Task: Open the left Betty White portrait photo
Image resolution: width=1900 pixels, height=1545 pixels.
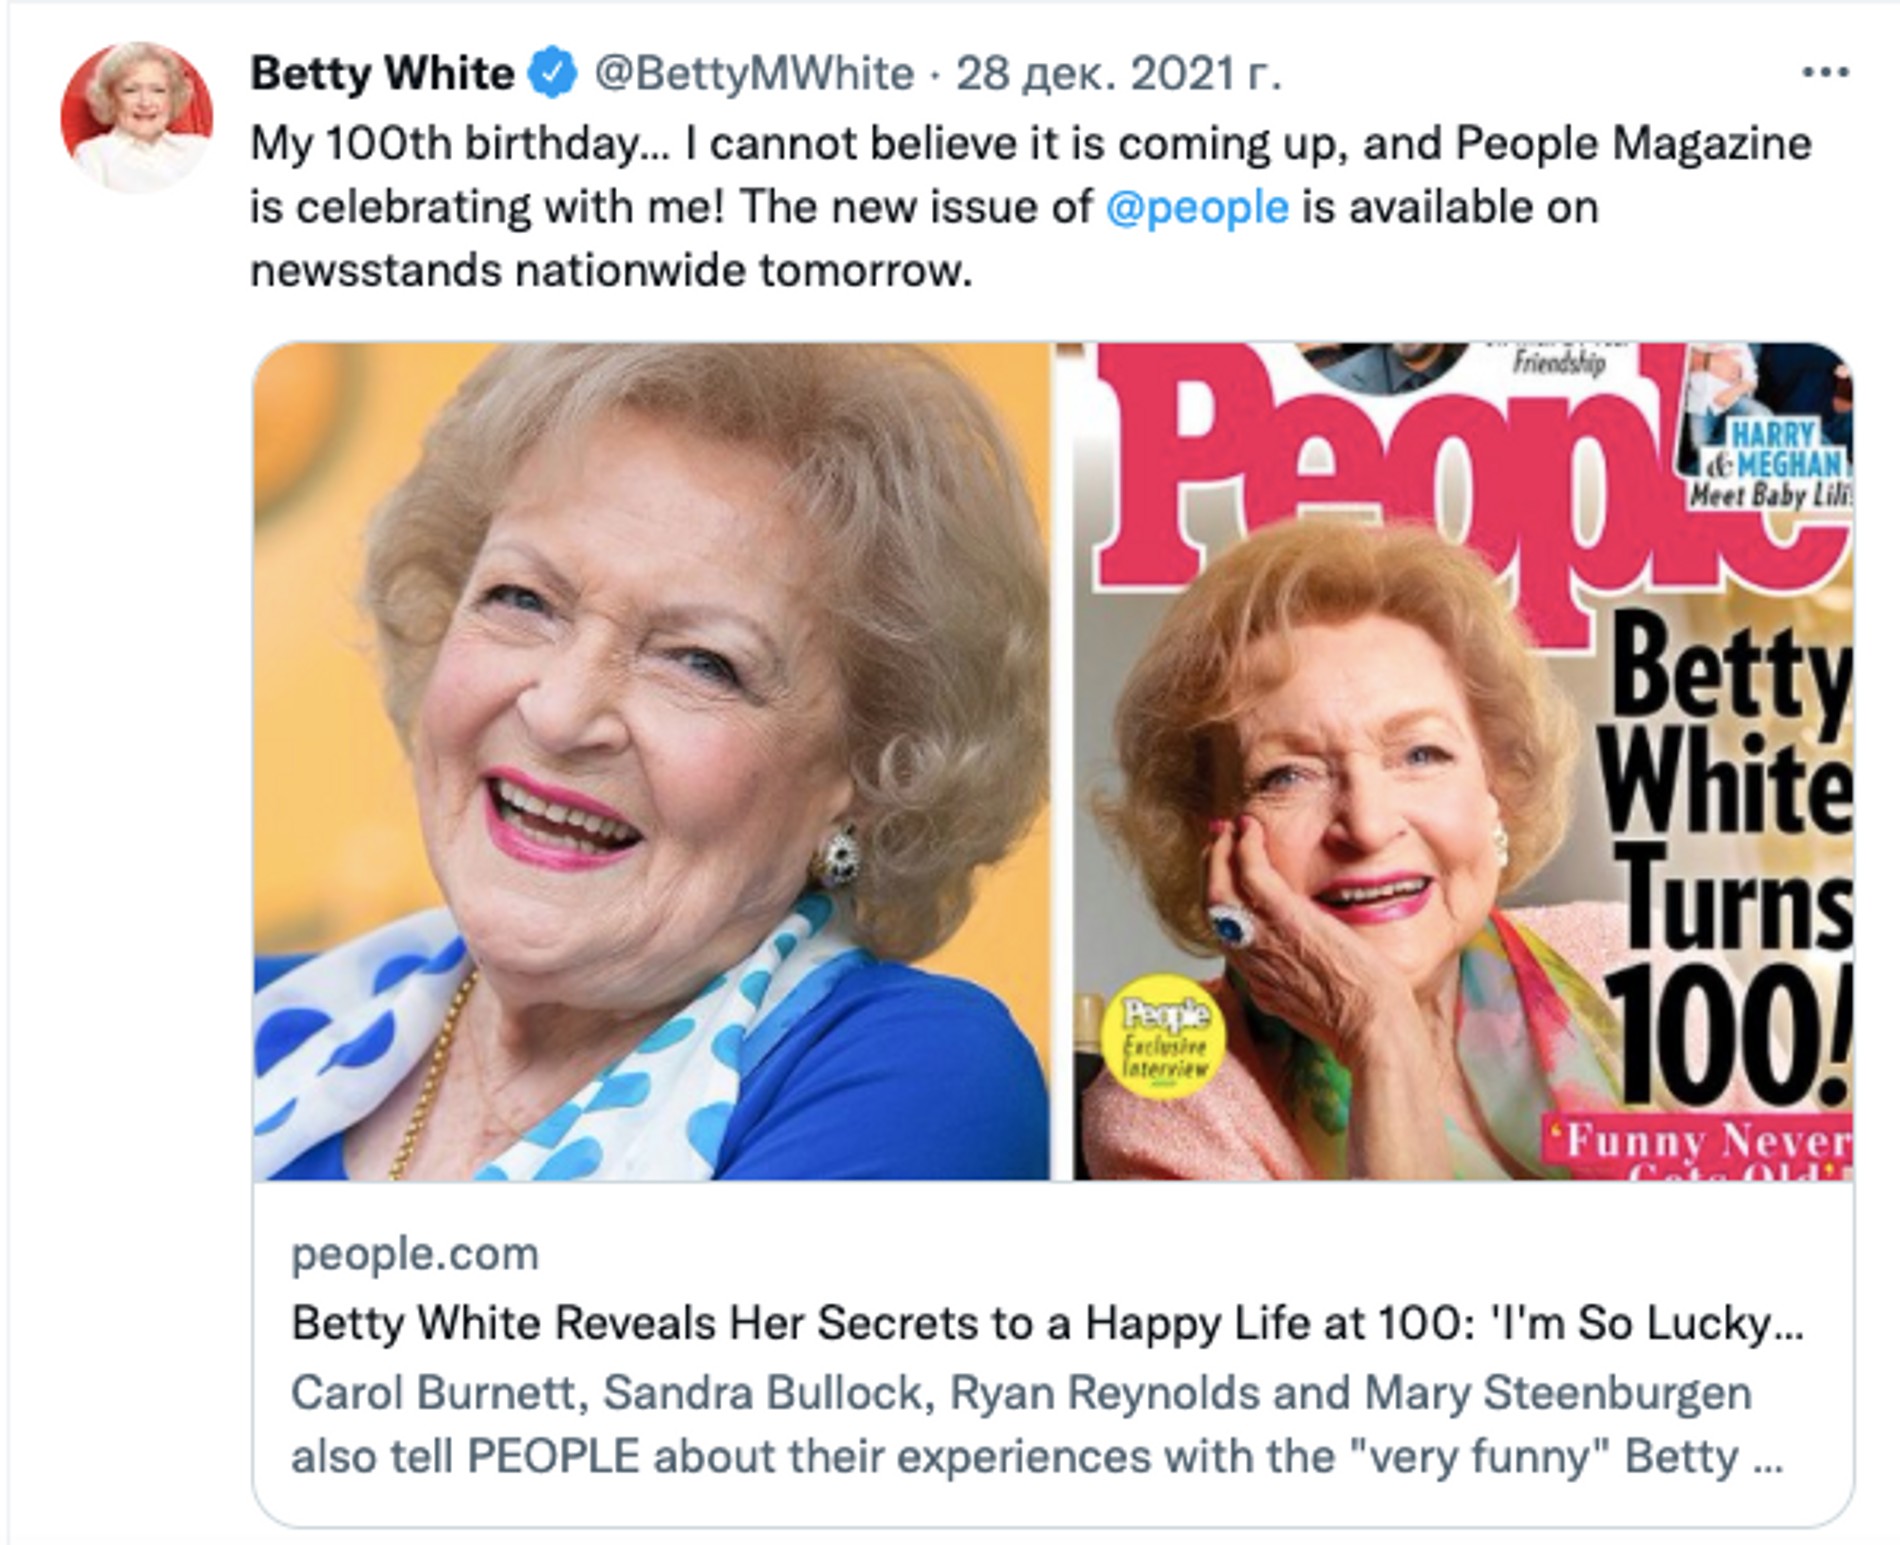Action: pyautogui.click(x=650, y=760)
